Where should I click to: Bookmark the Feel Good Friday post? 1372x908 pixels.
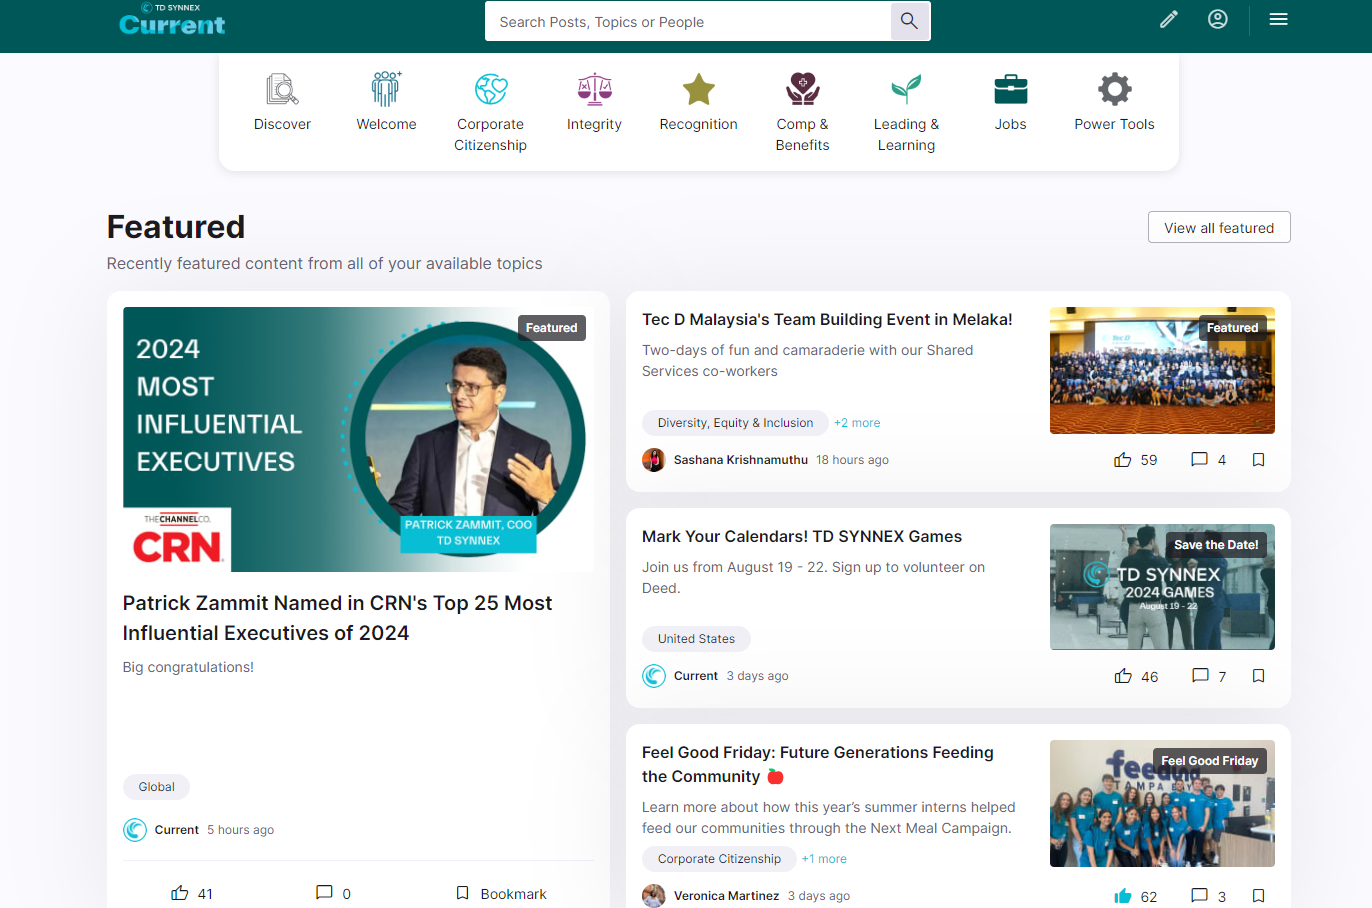click(1259, 896)
